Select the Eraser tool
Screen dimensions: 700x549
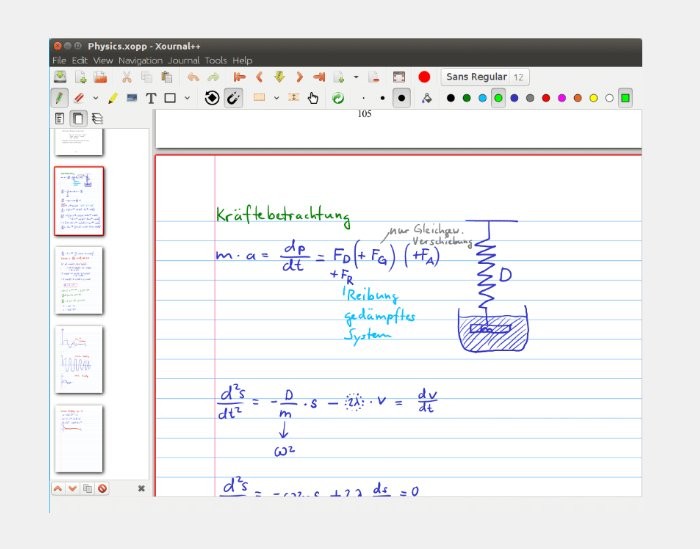[81, 98]
